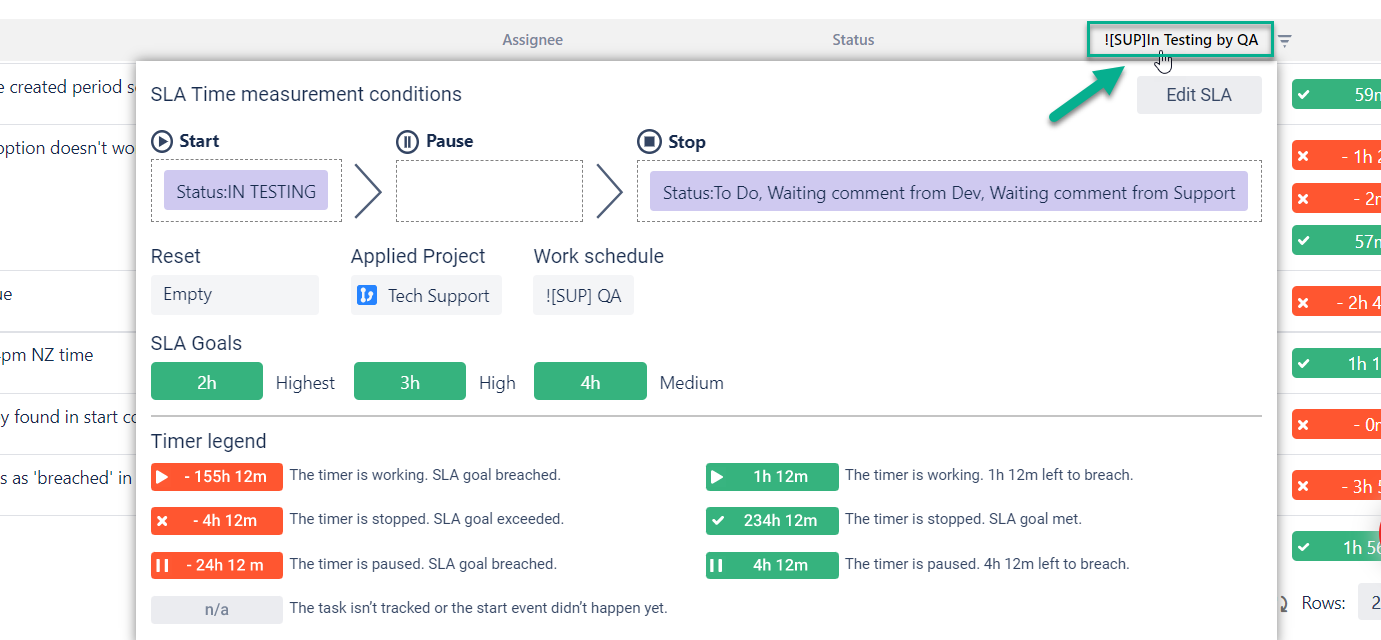Click the ![SUP] QA work schedule chip
Screen dimensions: 1381x640
pos(583,296)
